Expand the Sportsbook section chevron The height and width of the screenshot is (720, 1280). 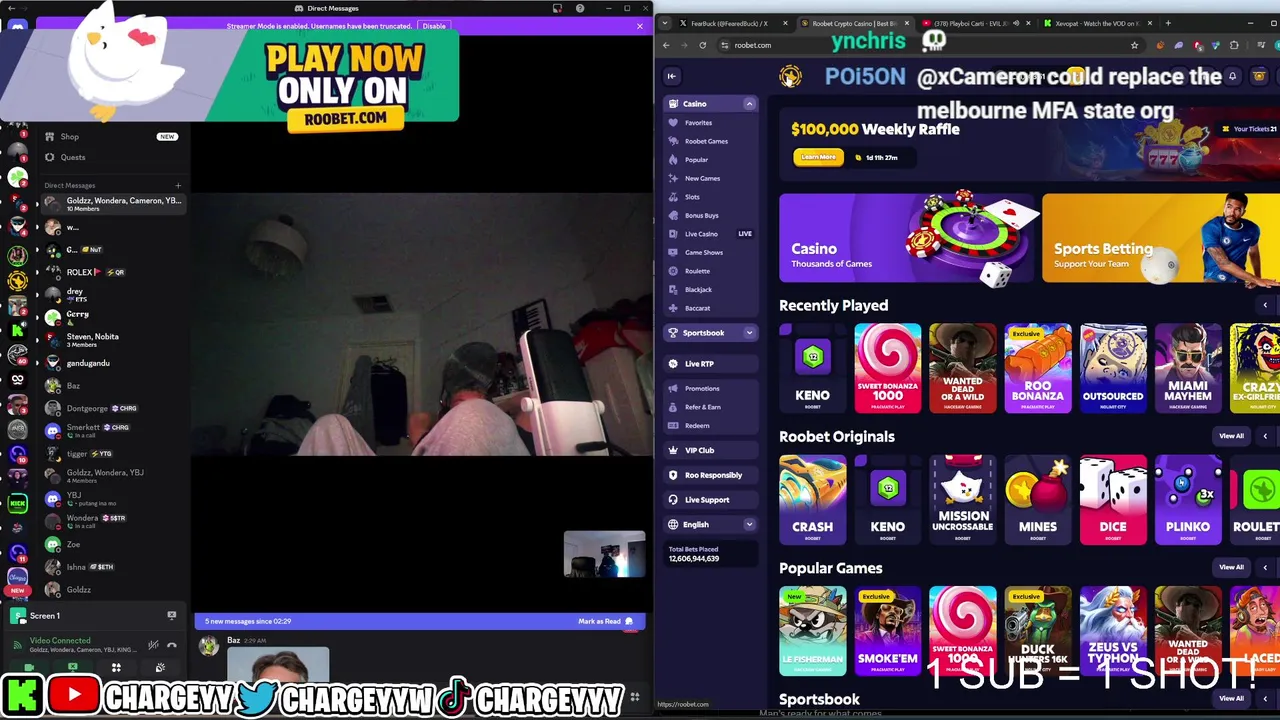(x=749, y=333)
